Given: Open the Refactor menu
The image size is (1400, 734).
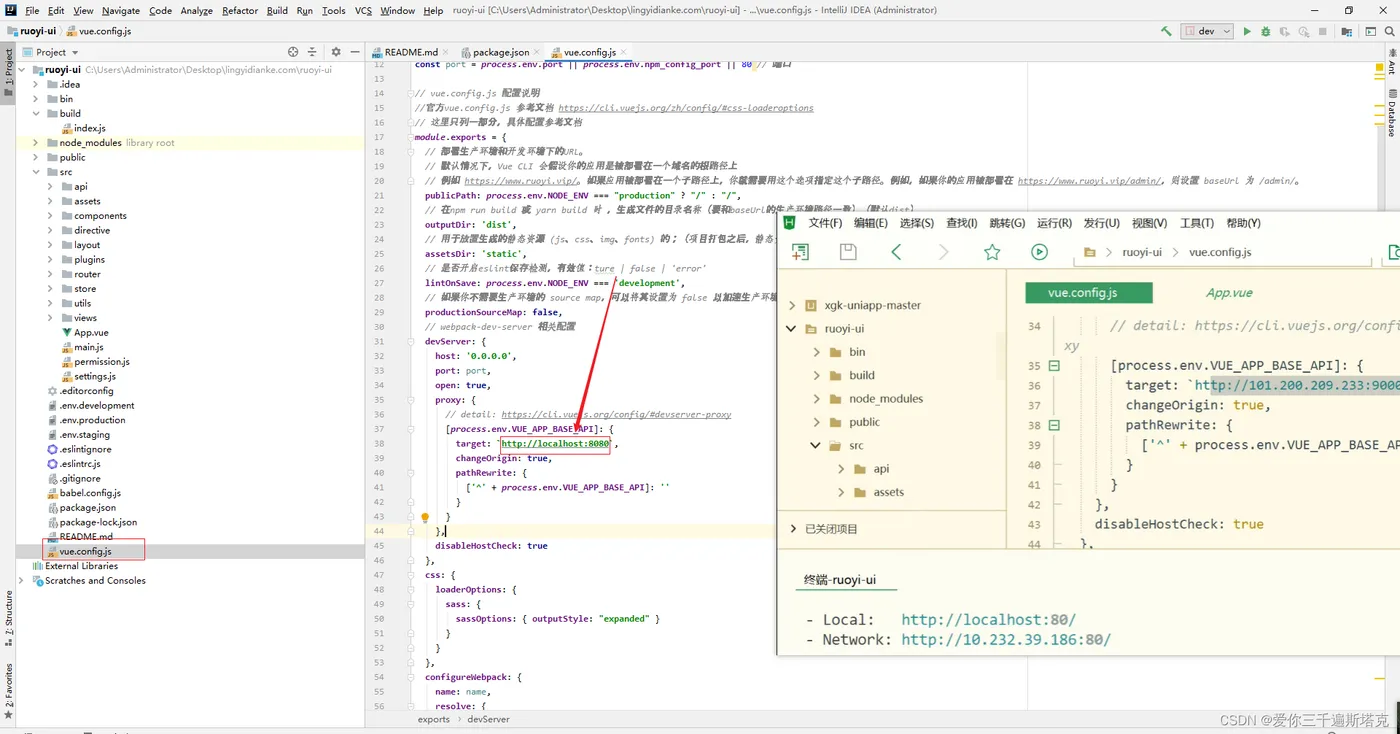Looking at the screenshot, I should (240, 11).
